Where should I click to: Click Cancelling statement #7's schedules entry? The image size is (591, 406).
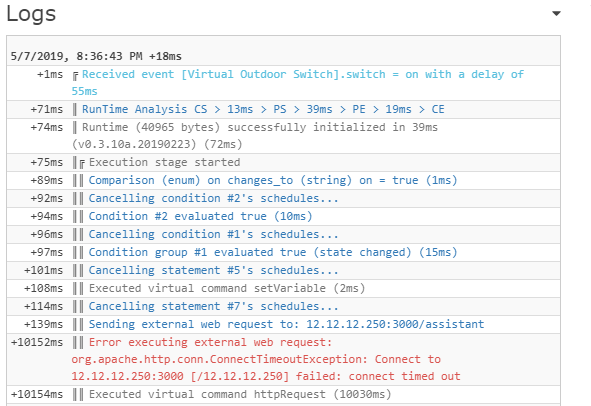(213, 306)
